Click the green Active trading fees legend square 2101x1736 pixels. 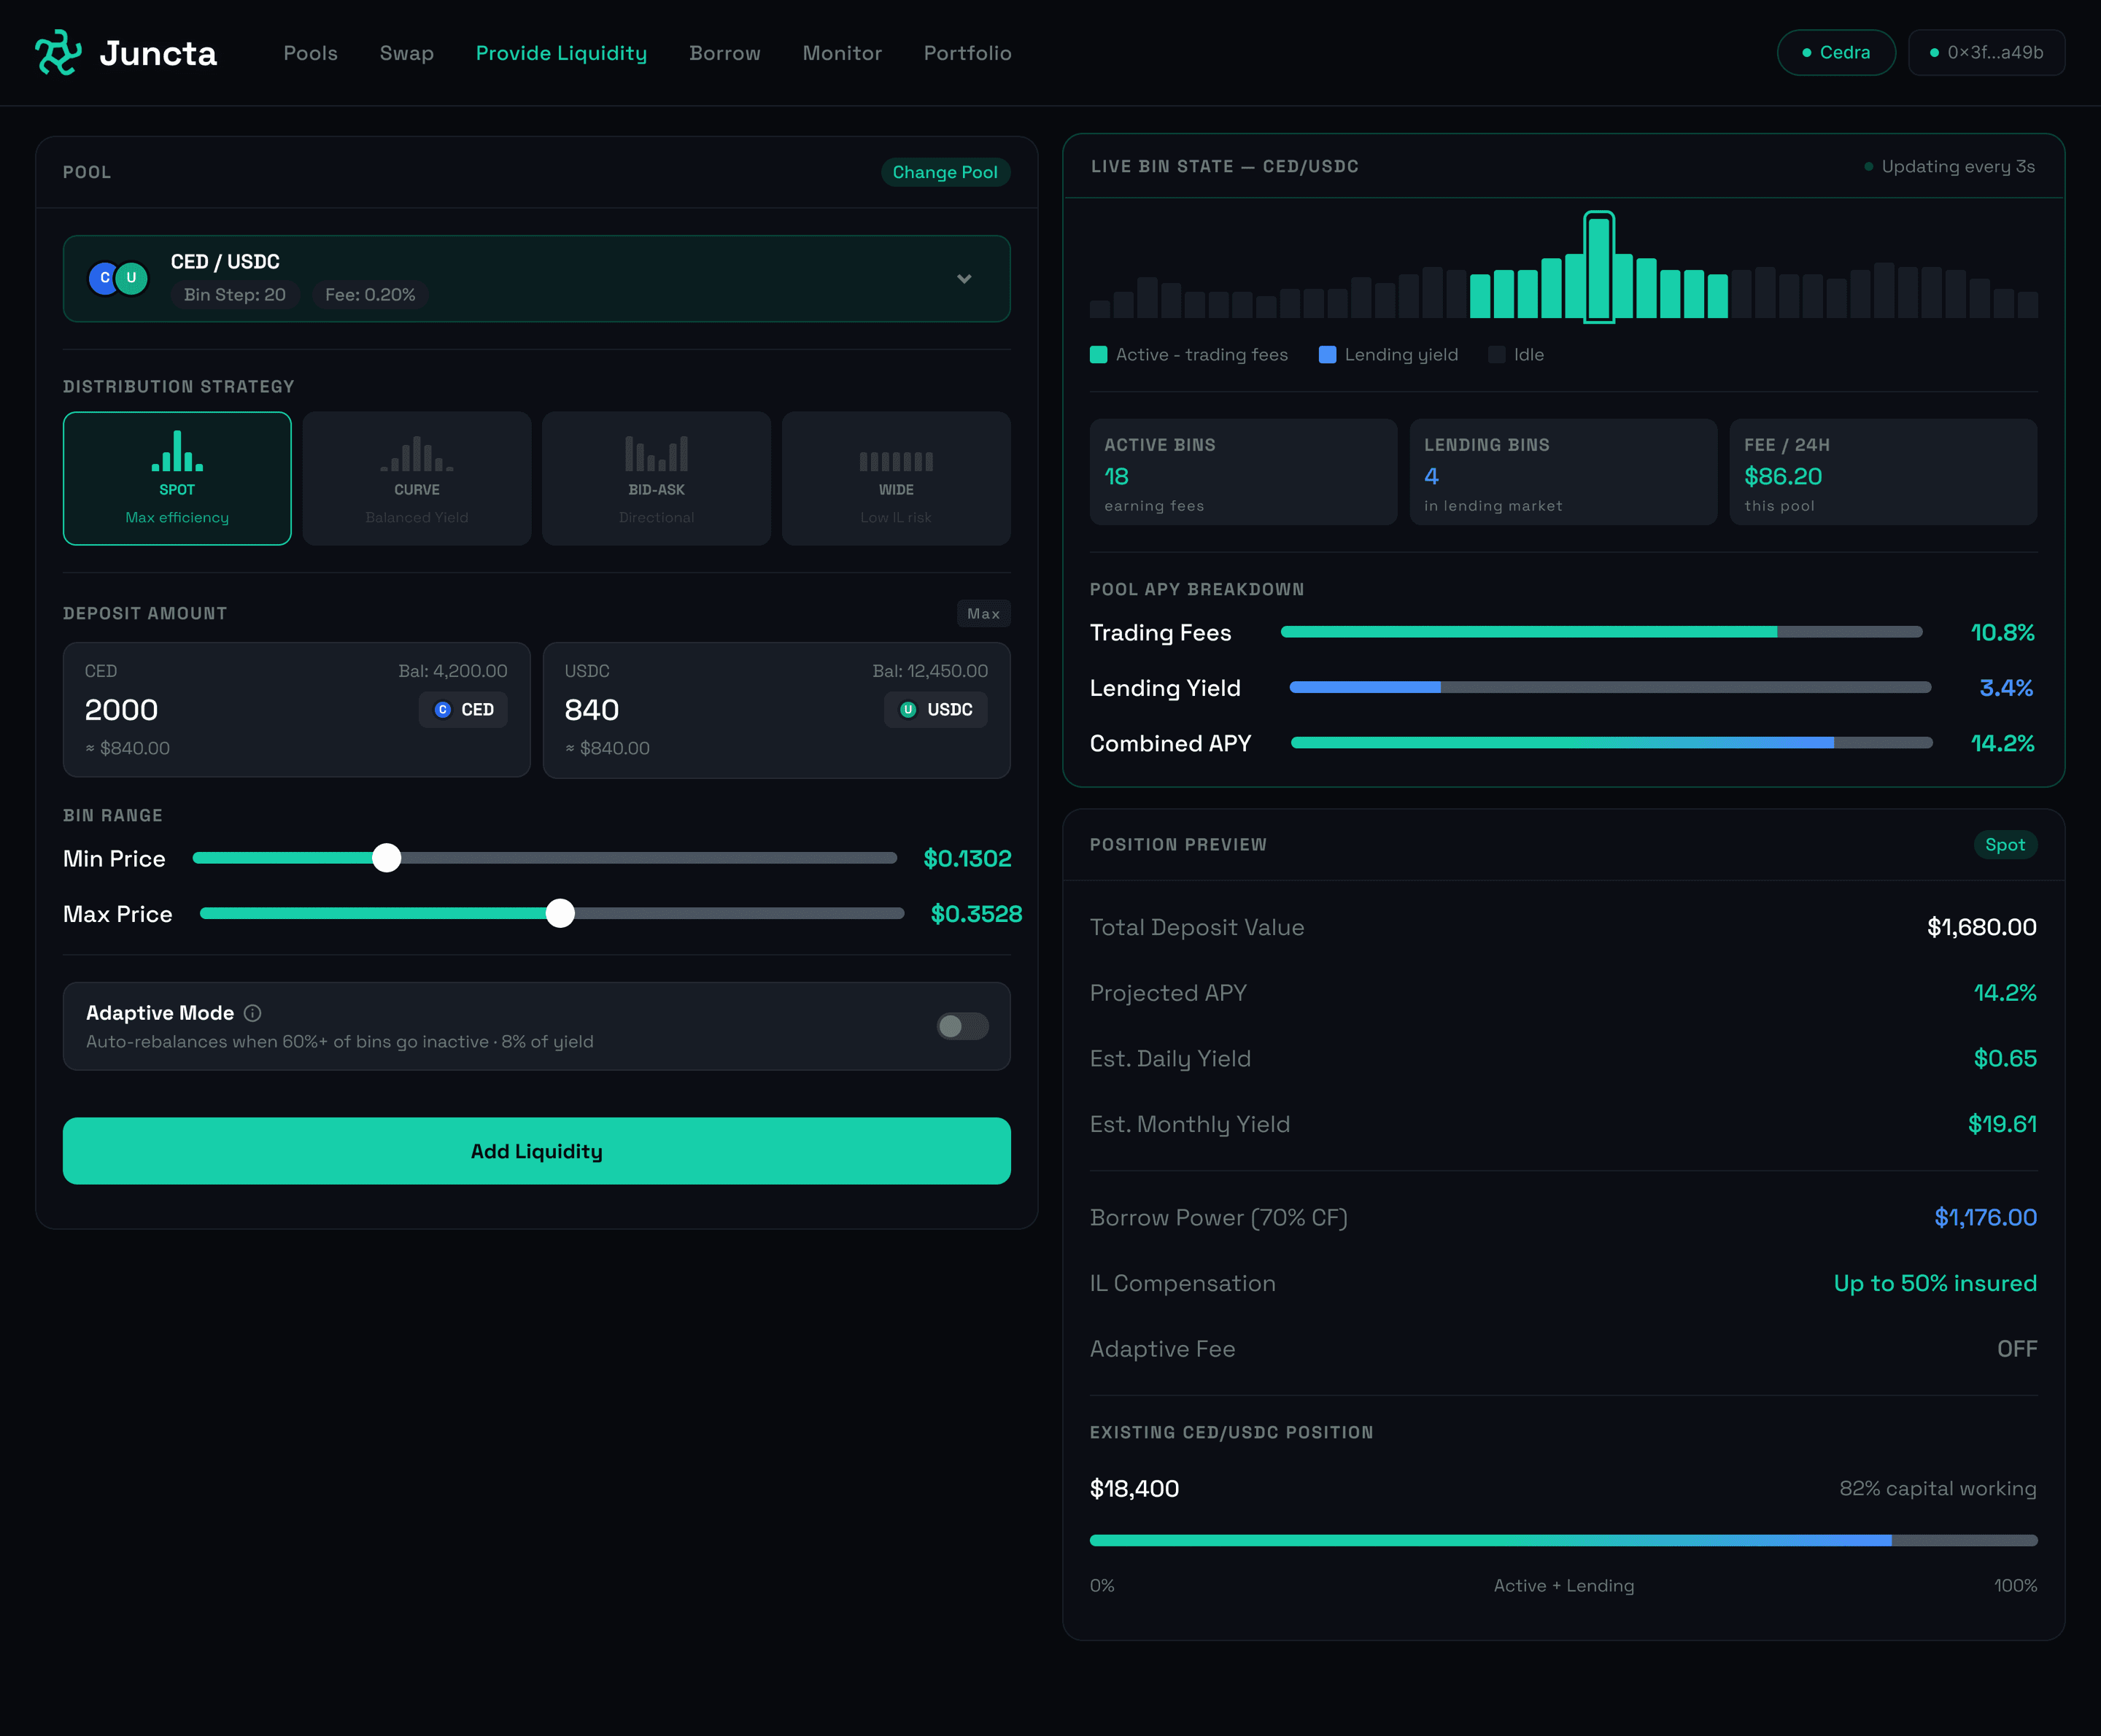(1098, 354)
